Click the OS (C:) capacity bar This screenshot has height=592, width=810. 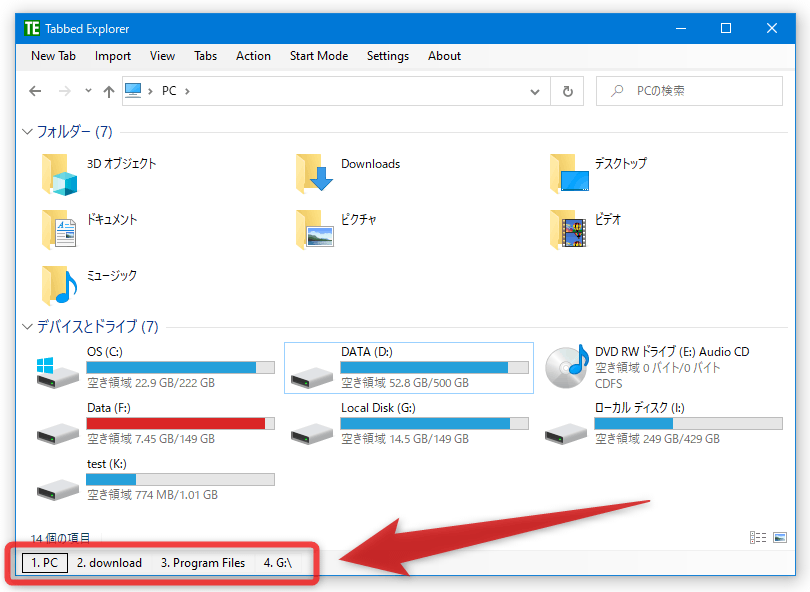180,367
